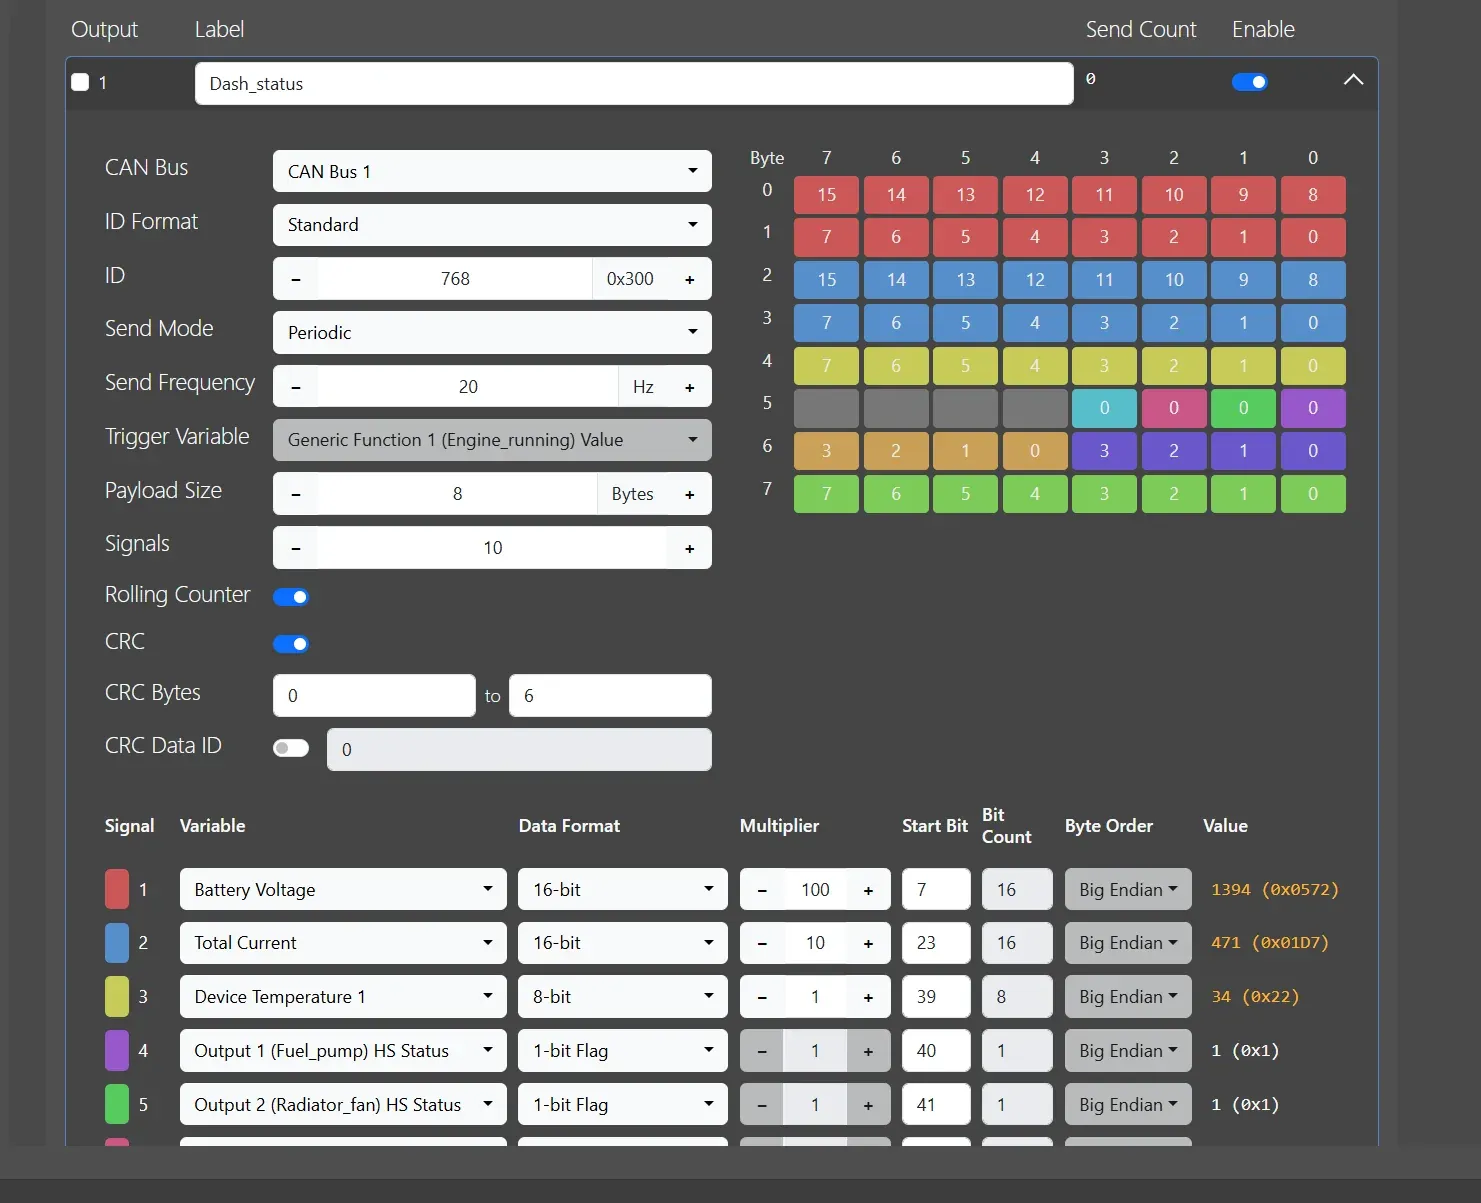Click the value text 34 (0x22)
This screenshot has width=1481, height=1203.
click(1255, 997)
